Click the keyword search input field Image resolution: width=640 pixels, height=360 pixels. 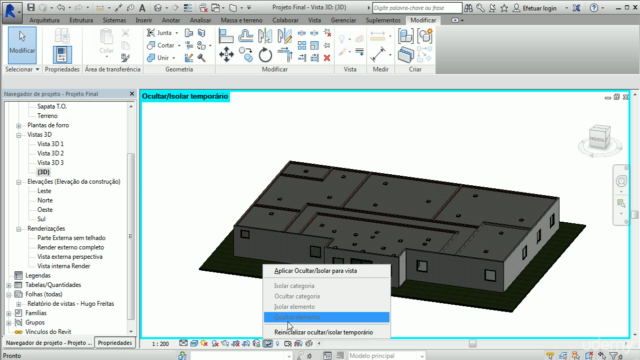pyautogui.click(x=417, y=8)
